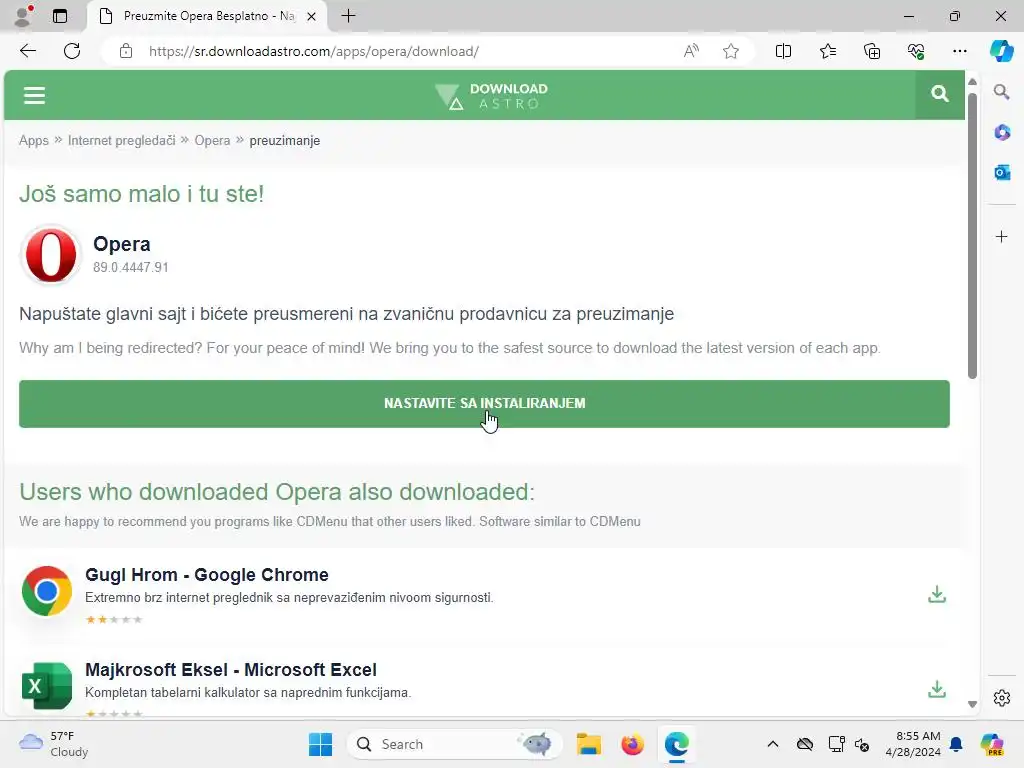Screen dimensions: 1024x768
Task: Click the Apps breadcrumb link
Action: (34, 140)
